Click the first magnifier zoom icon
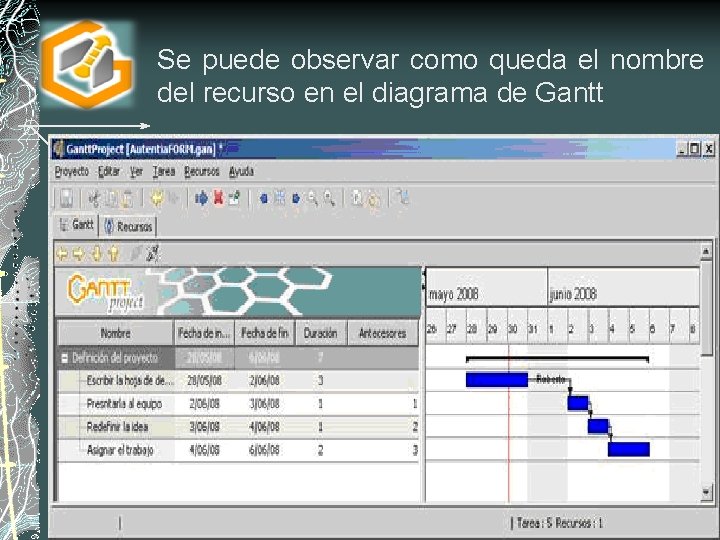 pyautogui.click(x=313, y=198)
